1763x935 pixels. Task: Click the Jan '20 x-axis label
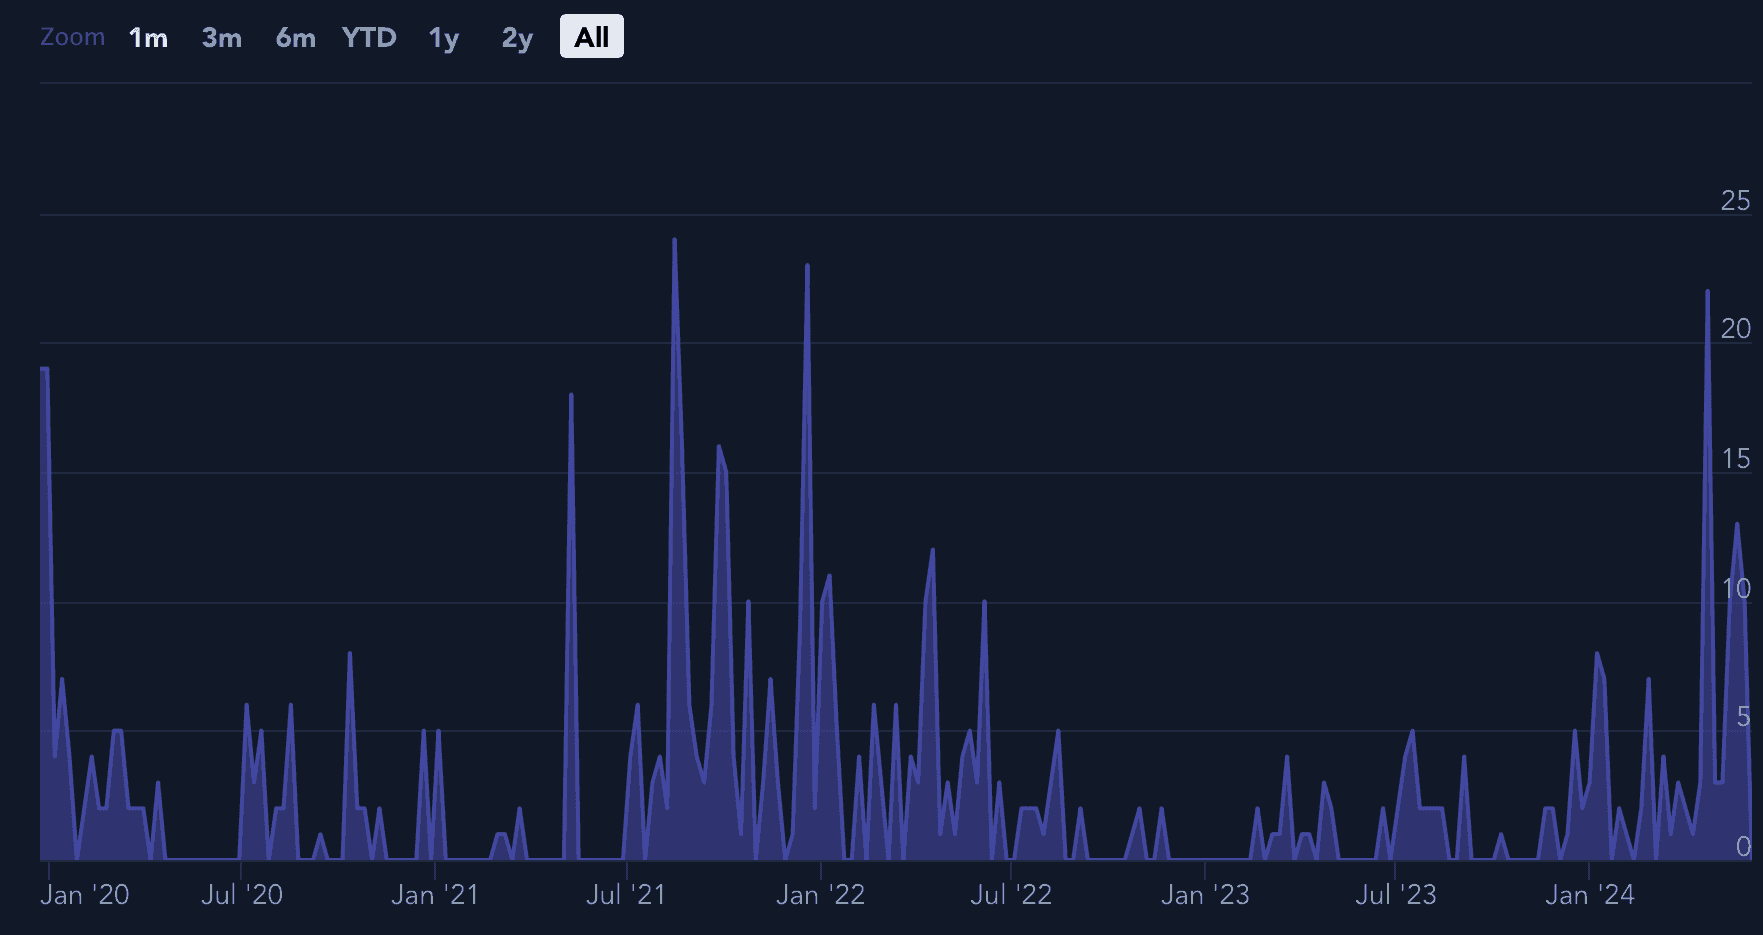click(85, 895)
